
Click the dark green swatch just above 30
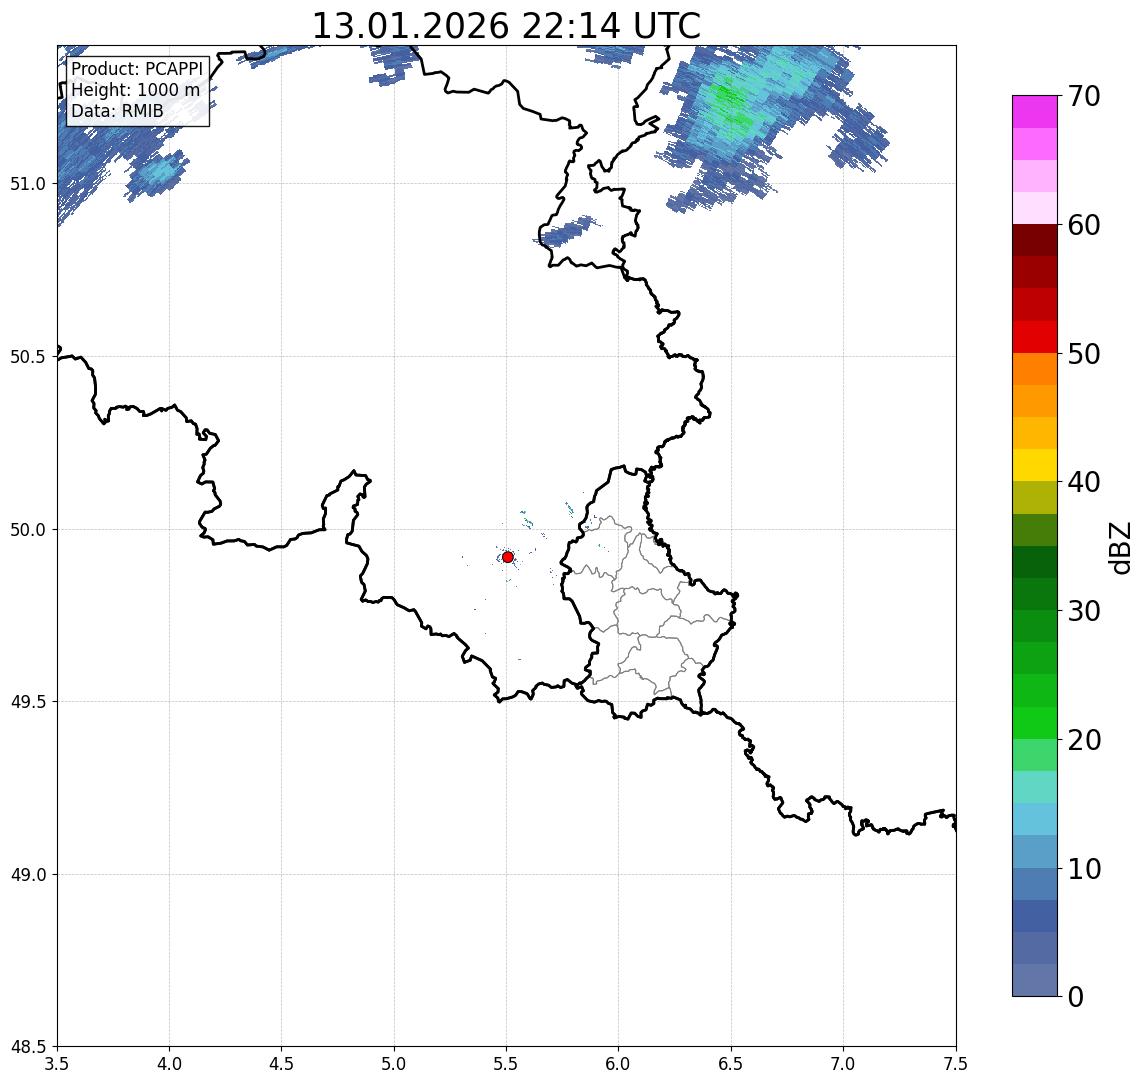click(1035, 594)
